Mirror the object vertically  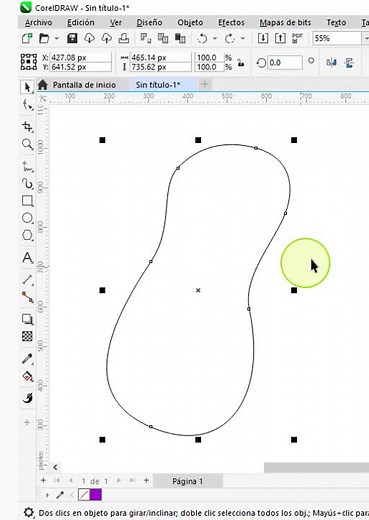349,62
